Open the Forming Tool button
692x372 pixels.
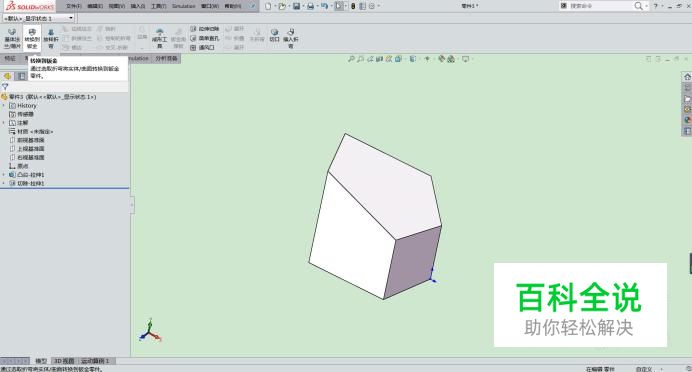tap(159, 38)
